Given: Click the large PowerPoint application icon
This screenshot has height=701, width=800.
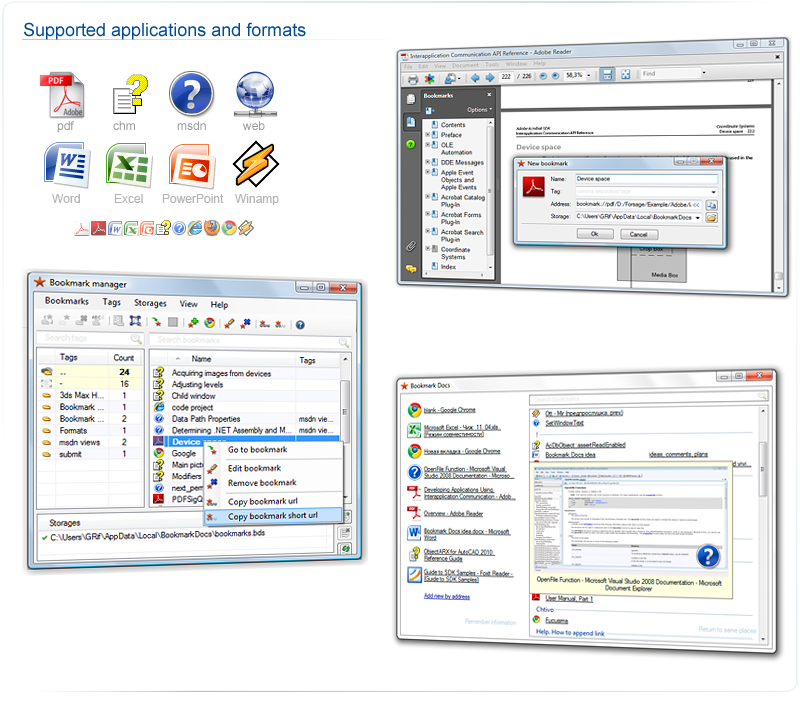Looking at the screenshot, I should click(192, 165).
